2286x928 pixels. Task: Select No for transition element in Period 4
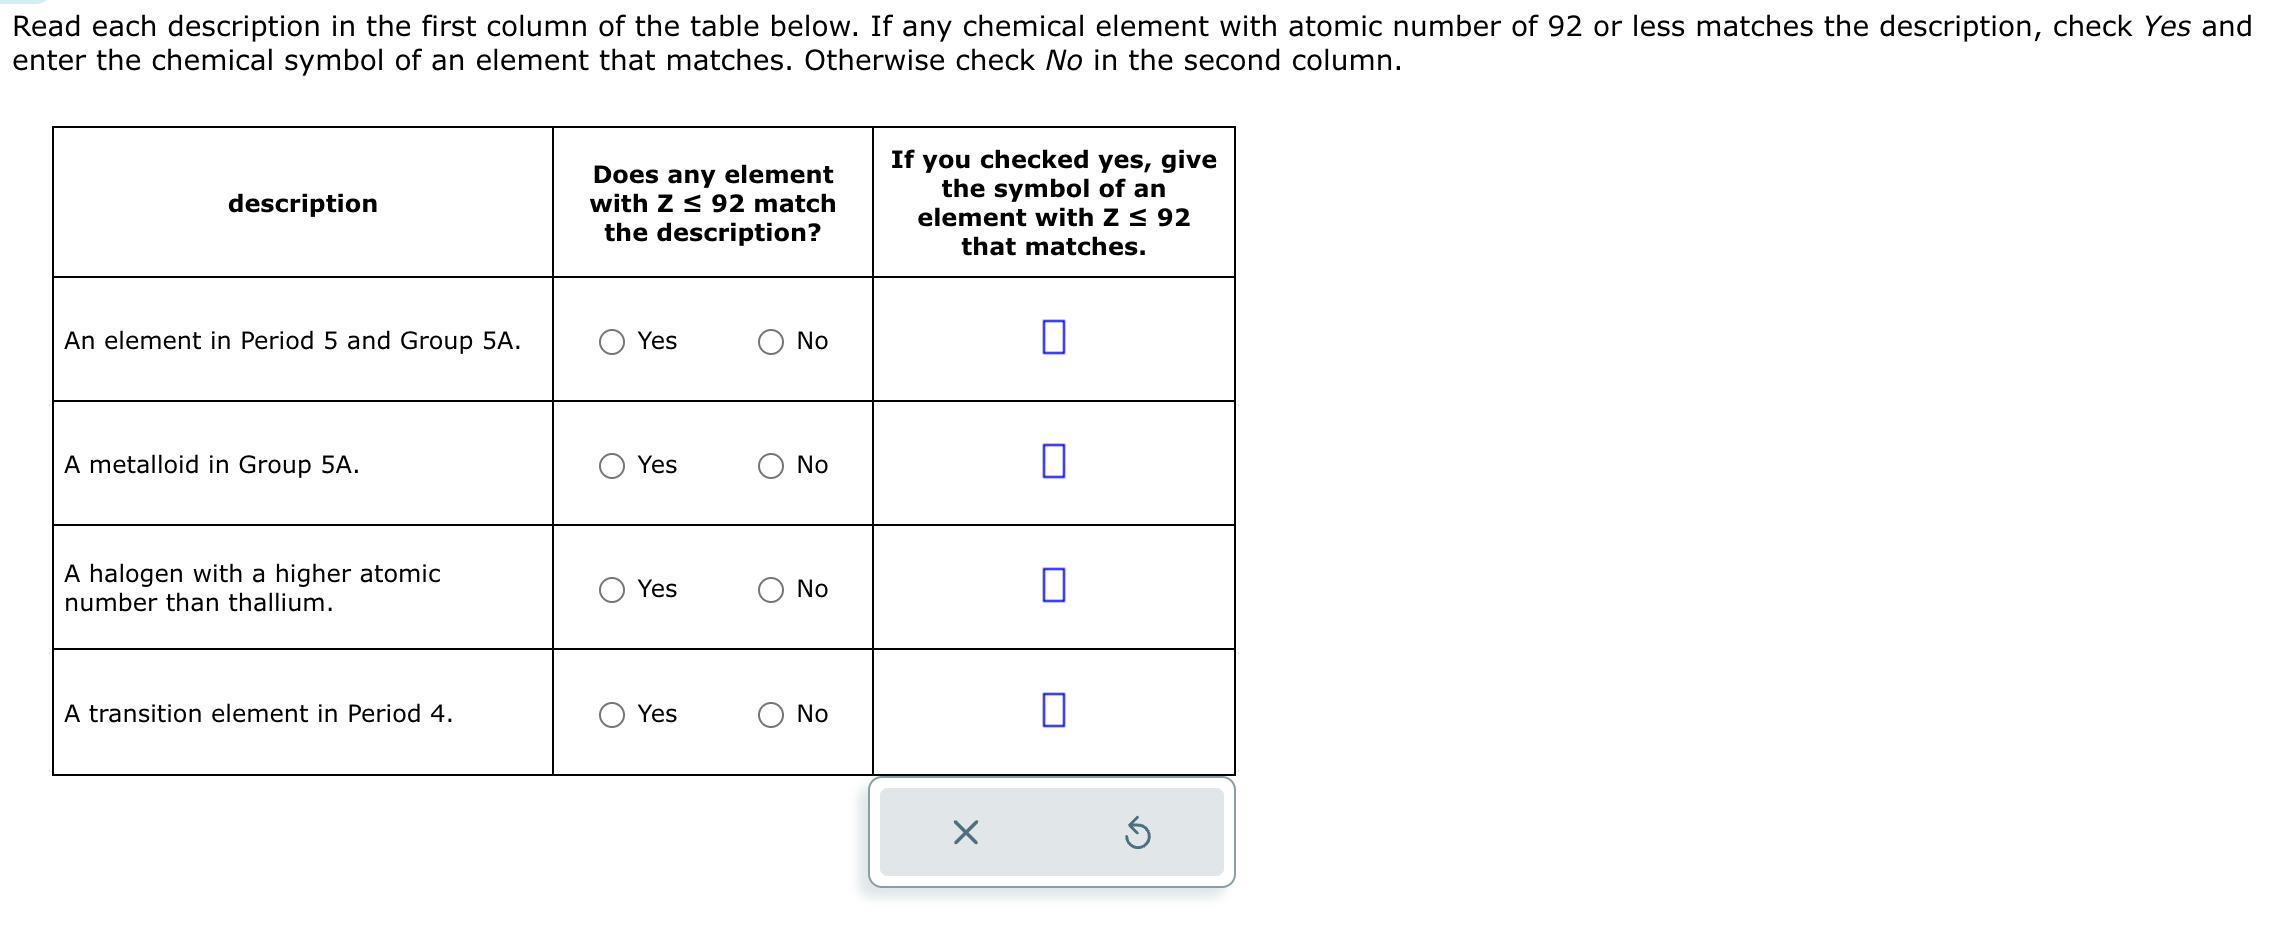point(770,714)
